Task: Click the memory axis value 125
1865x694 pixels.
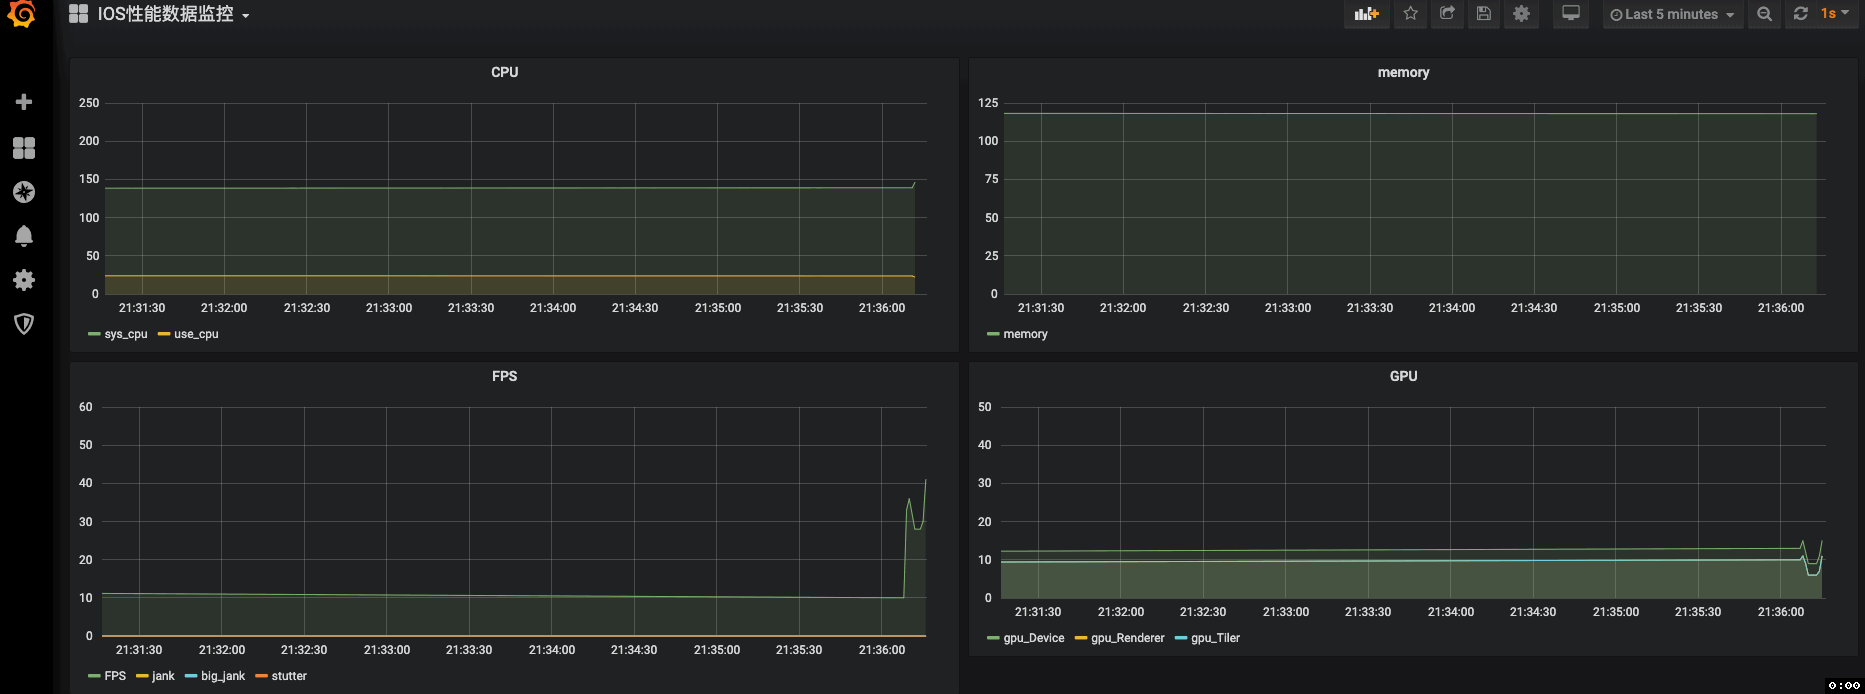Action: [988, 103]
